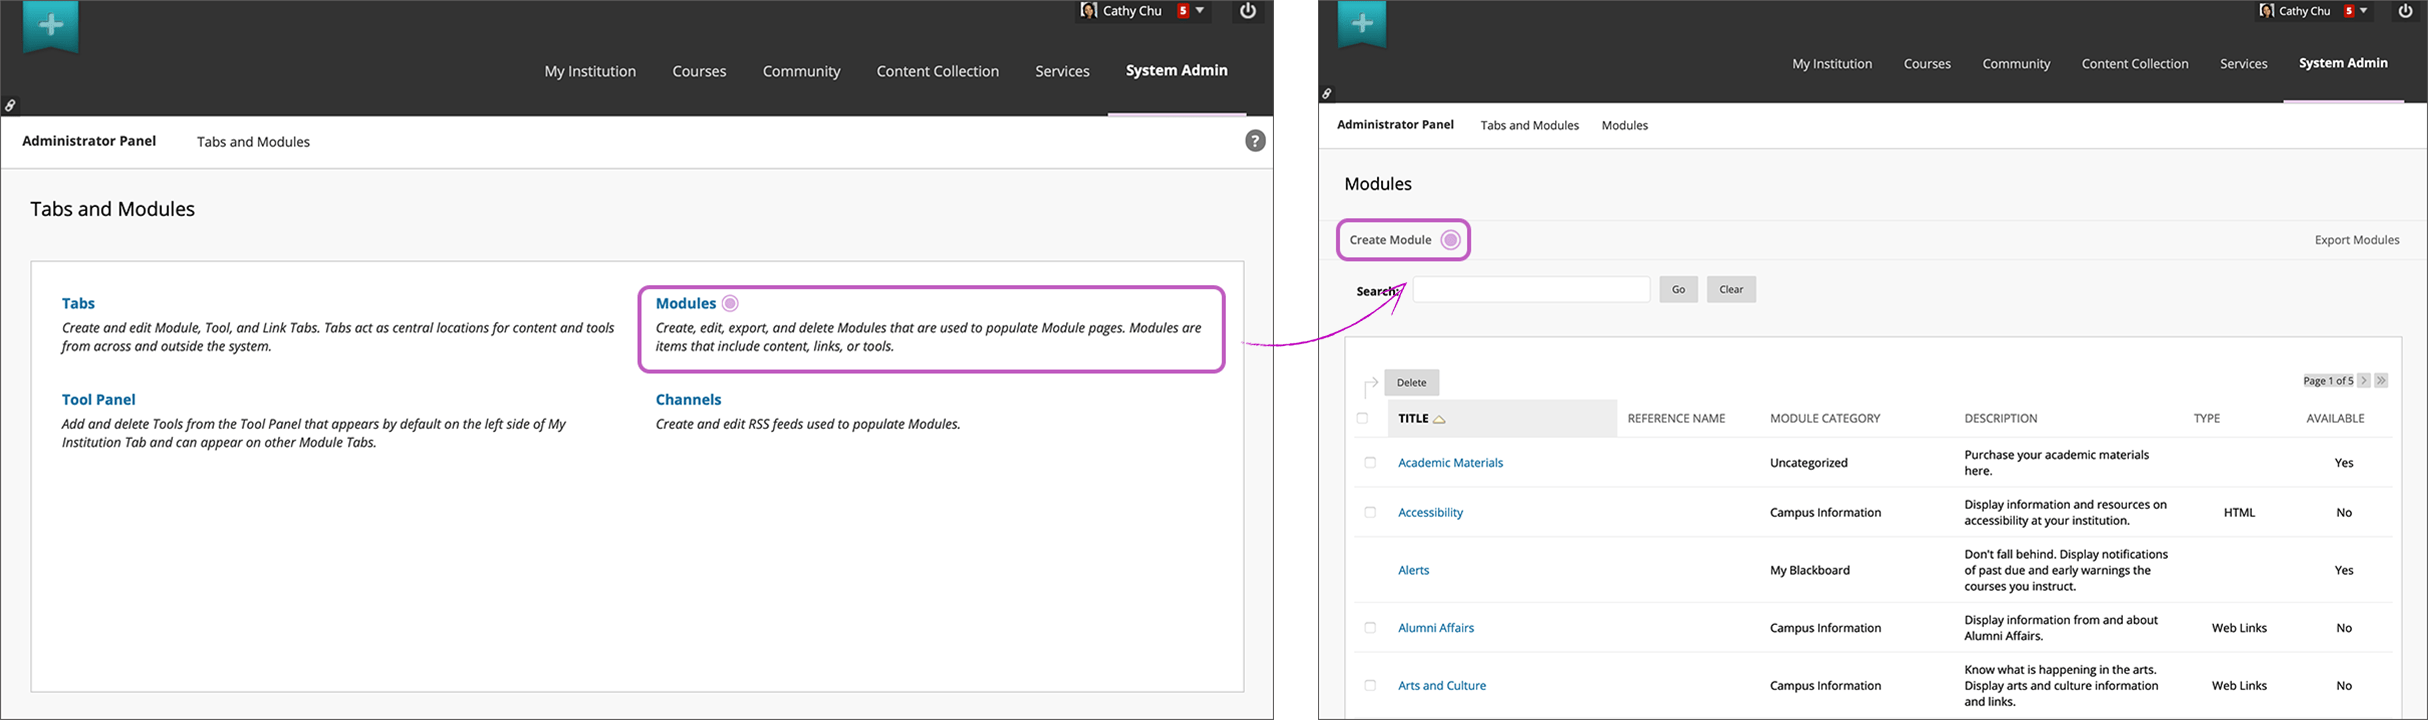The width and height of the screenshot is (2428, 720).
Task: Open the help question mark icon
Action: pyautogui.click(x=1255, y=141)
